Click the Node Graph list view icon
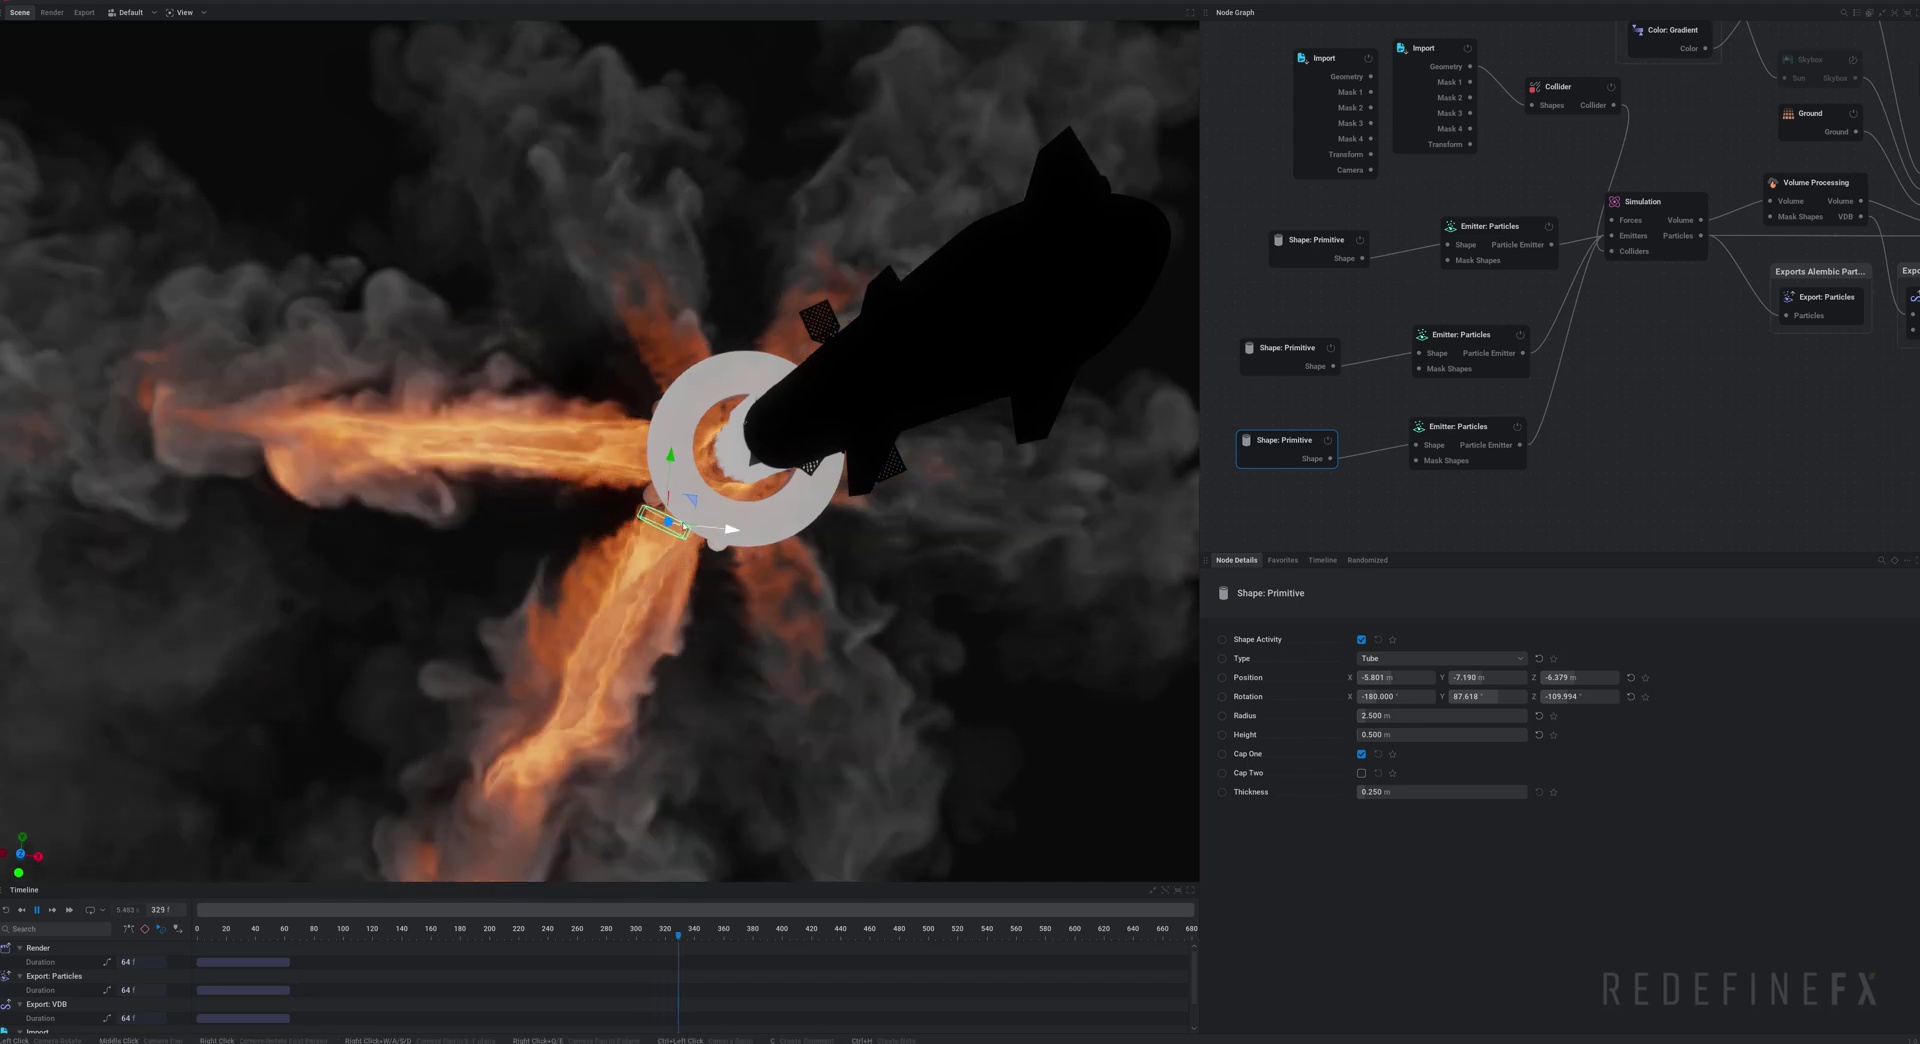The height and width of the screenshot is (1044, 1920). 1857,13
